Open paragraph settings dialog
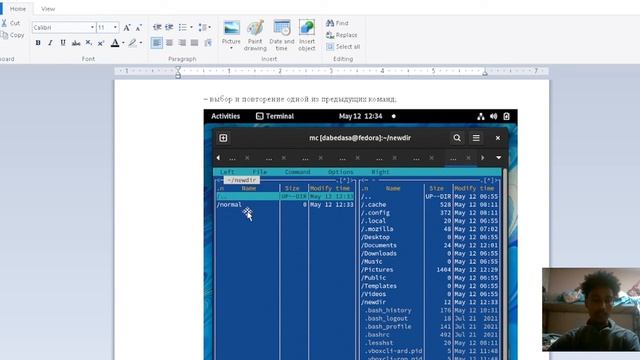The width and height of the screenshot is (640, 360). (208, 42)
